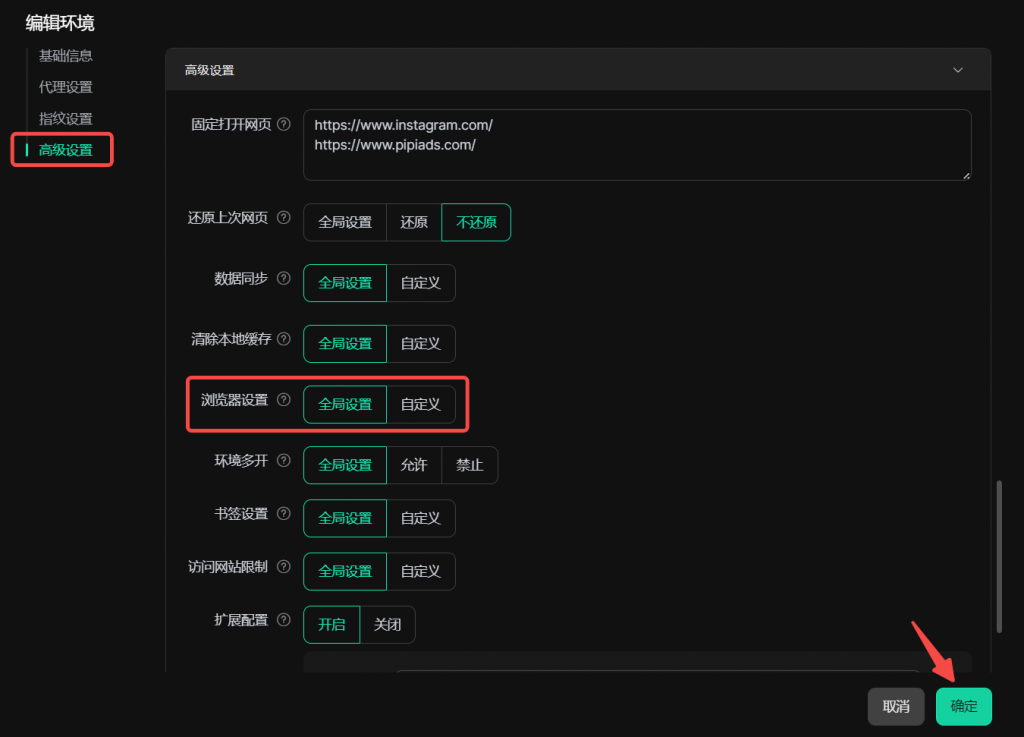The image size is (1024, 737).
Task: Click help icon next to 固定打开网页
Action: [x=284, y=125]
